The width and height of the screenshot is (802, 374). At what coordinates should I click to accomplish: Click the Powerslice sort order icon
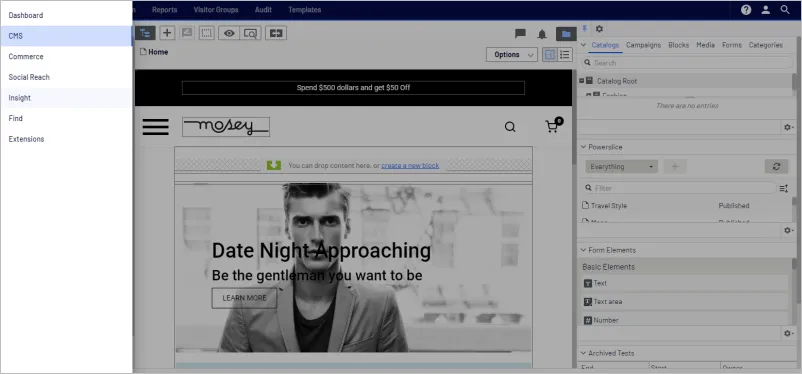tap(784, 189)
